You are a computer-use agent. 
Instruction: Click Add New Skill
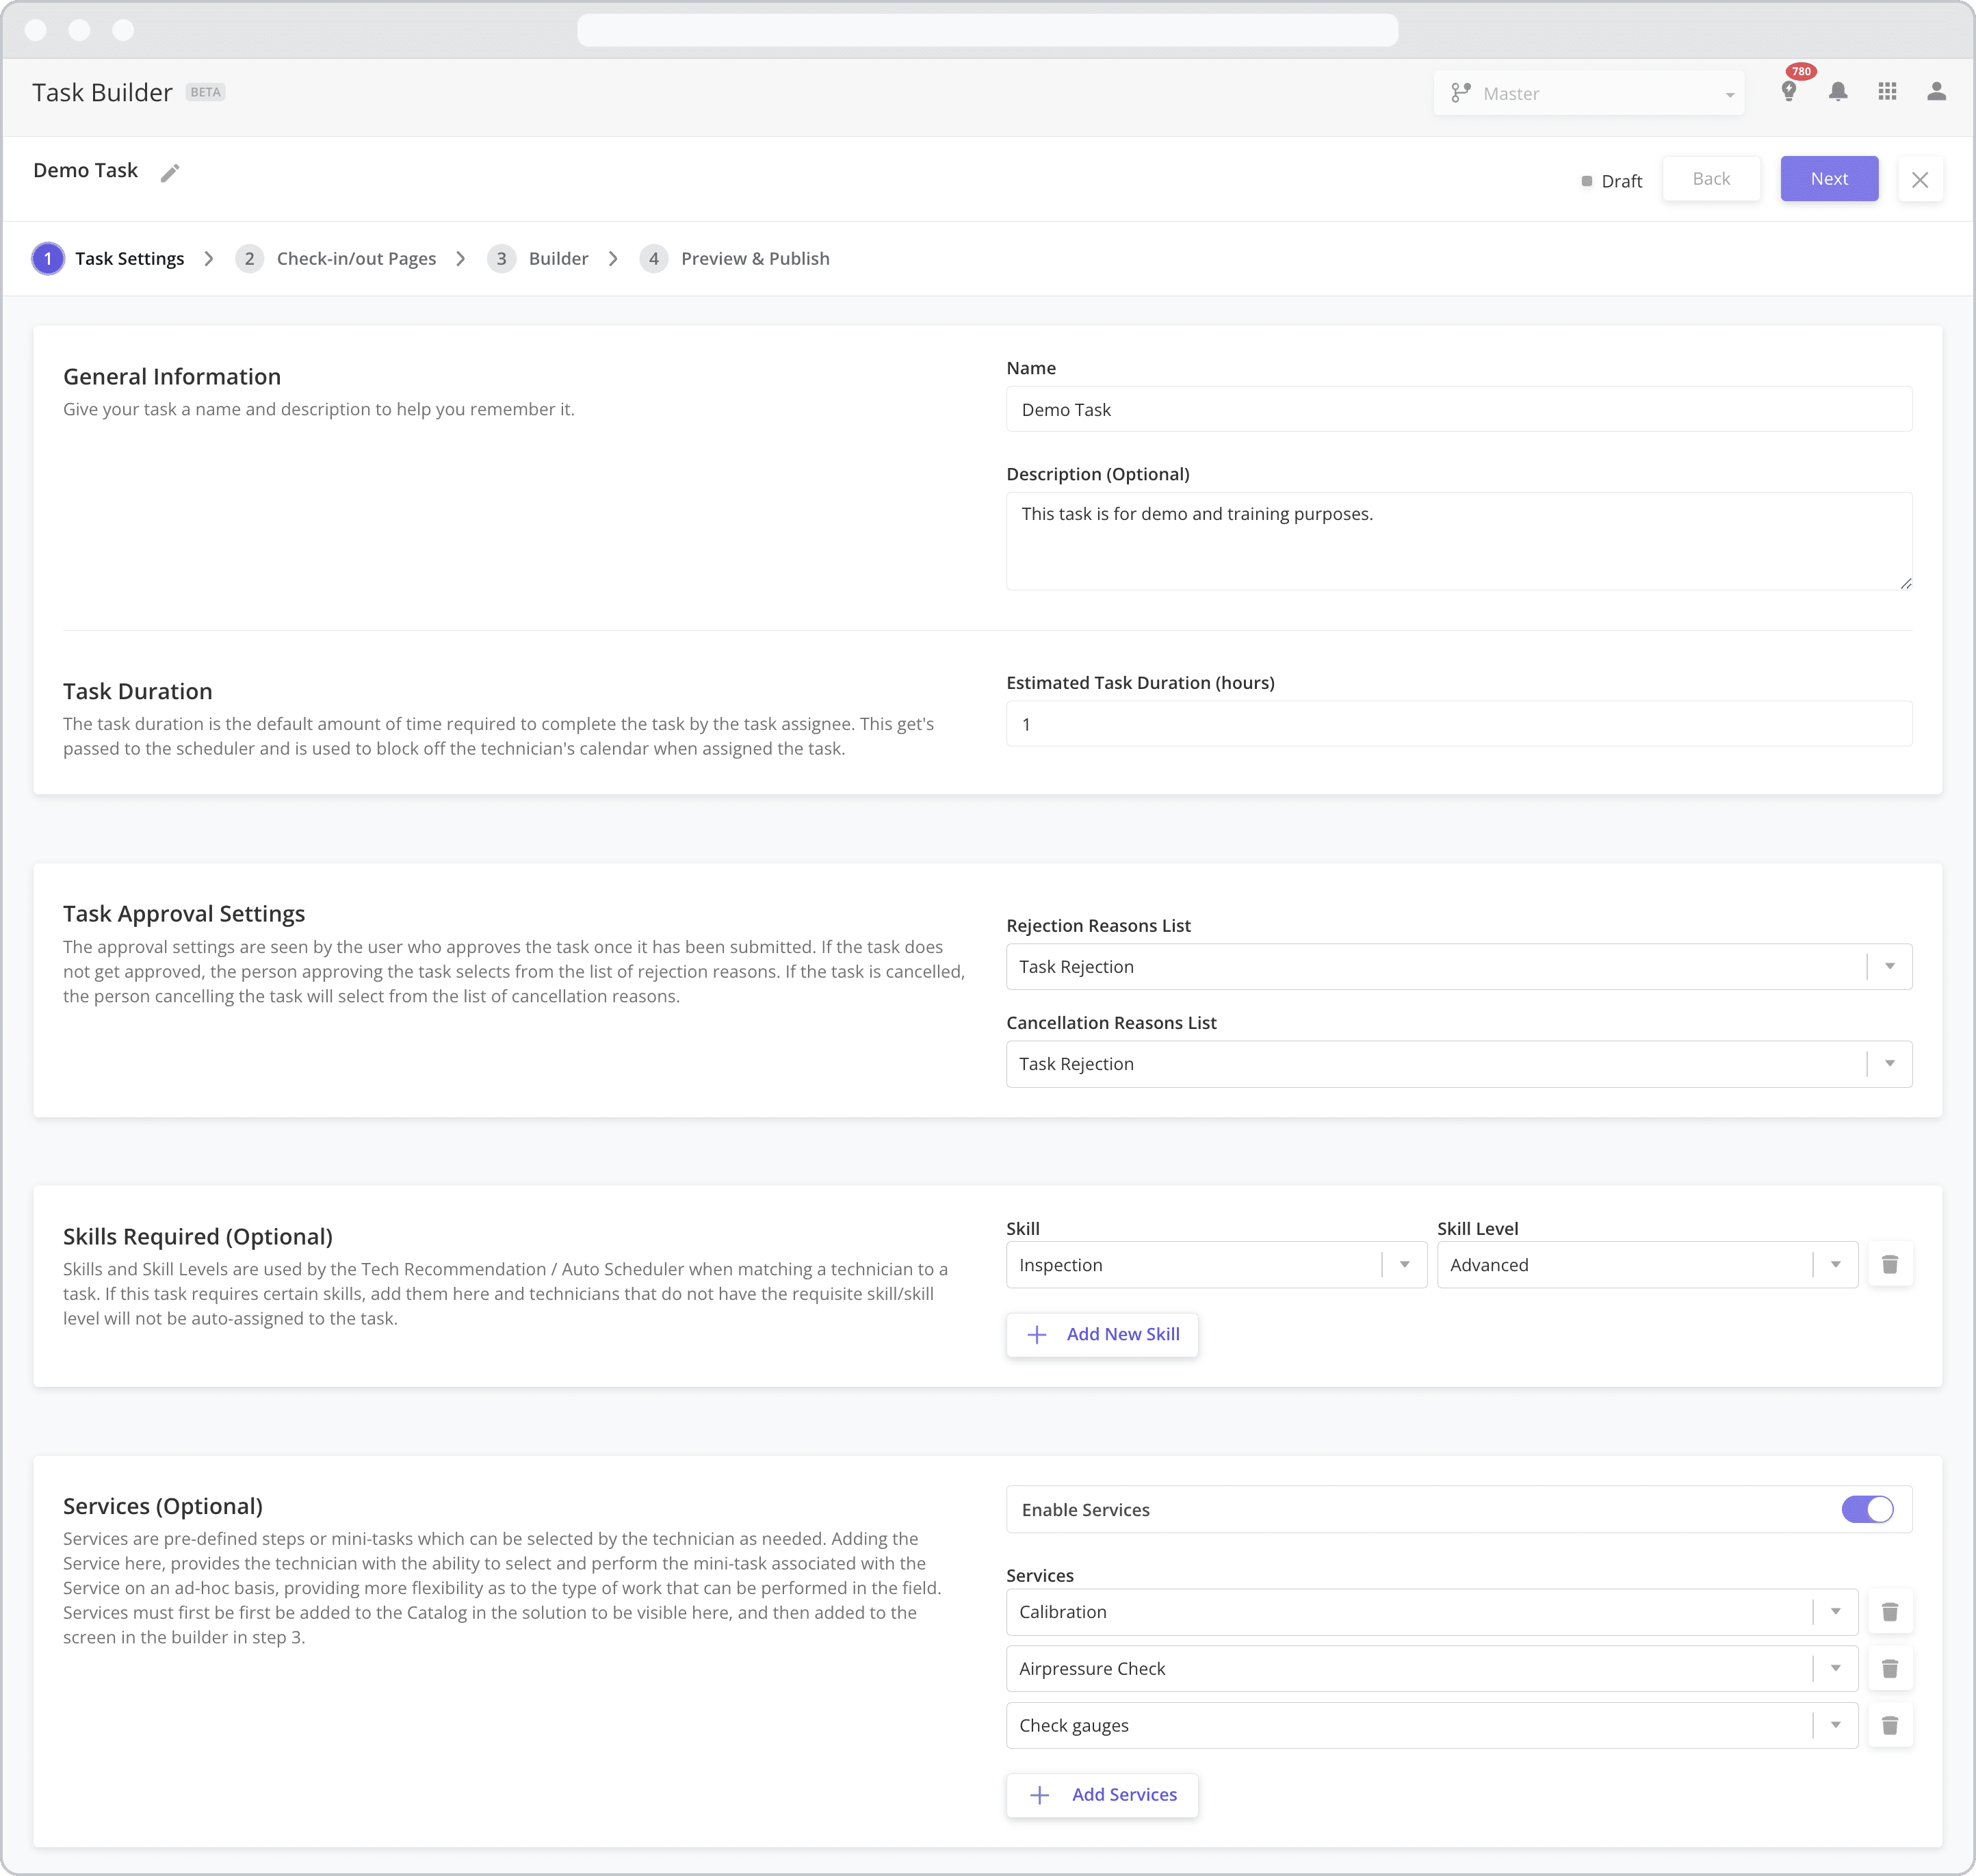point(1101,1334)
